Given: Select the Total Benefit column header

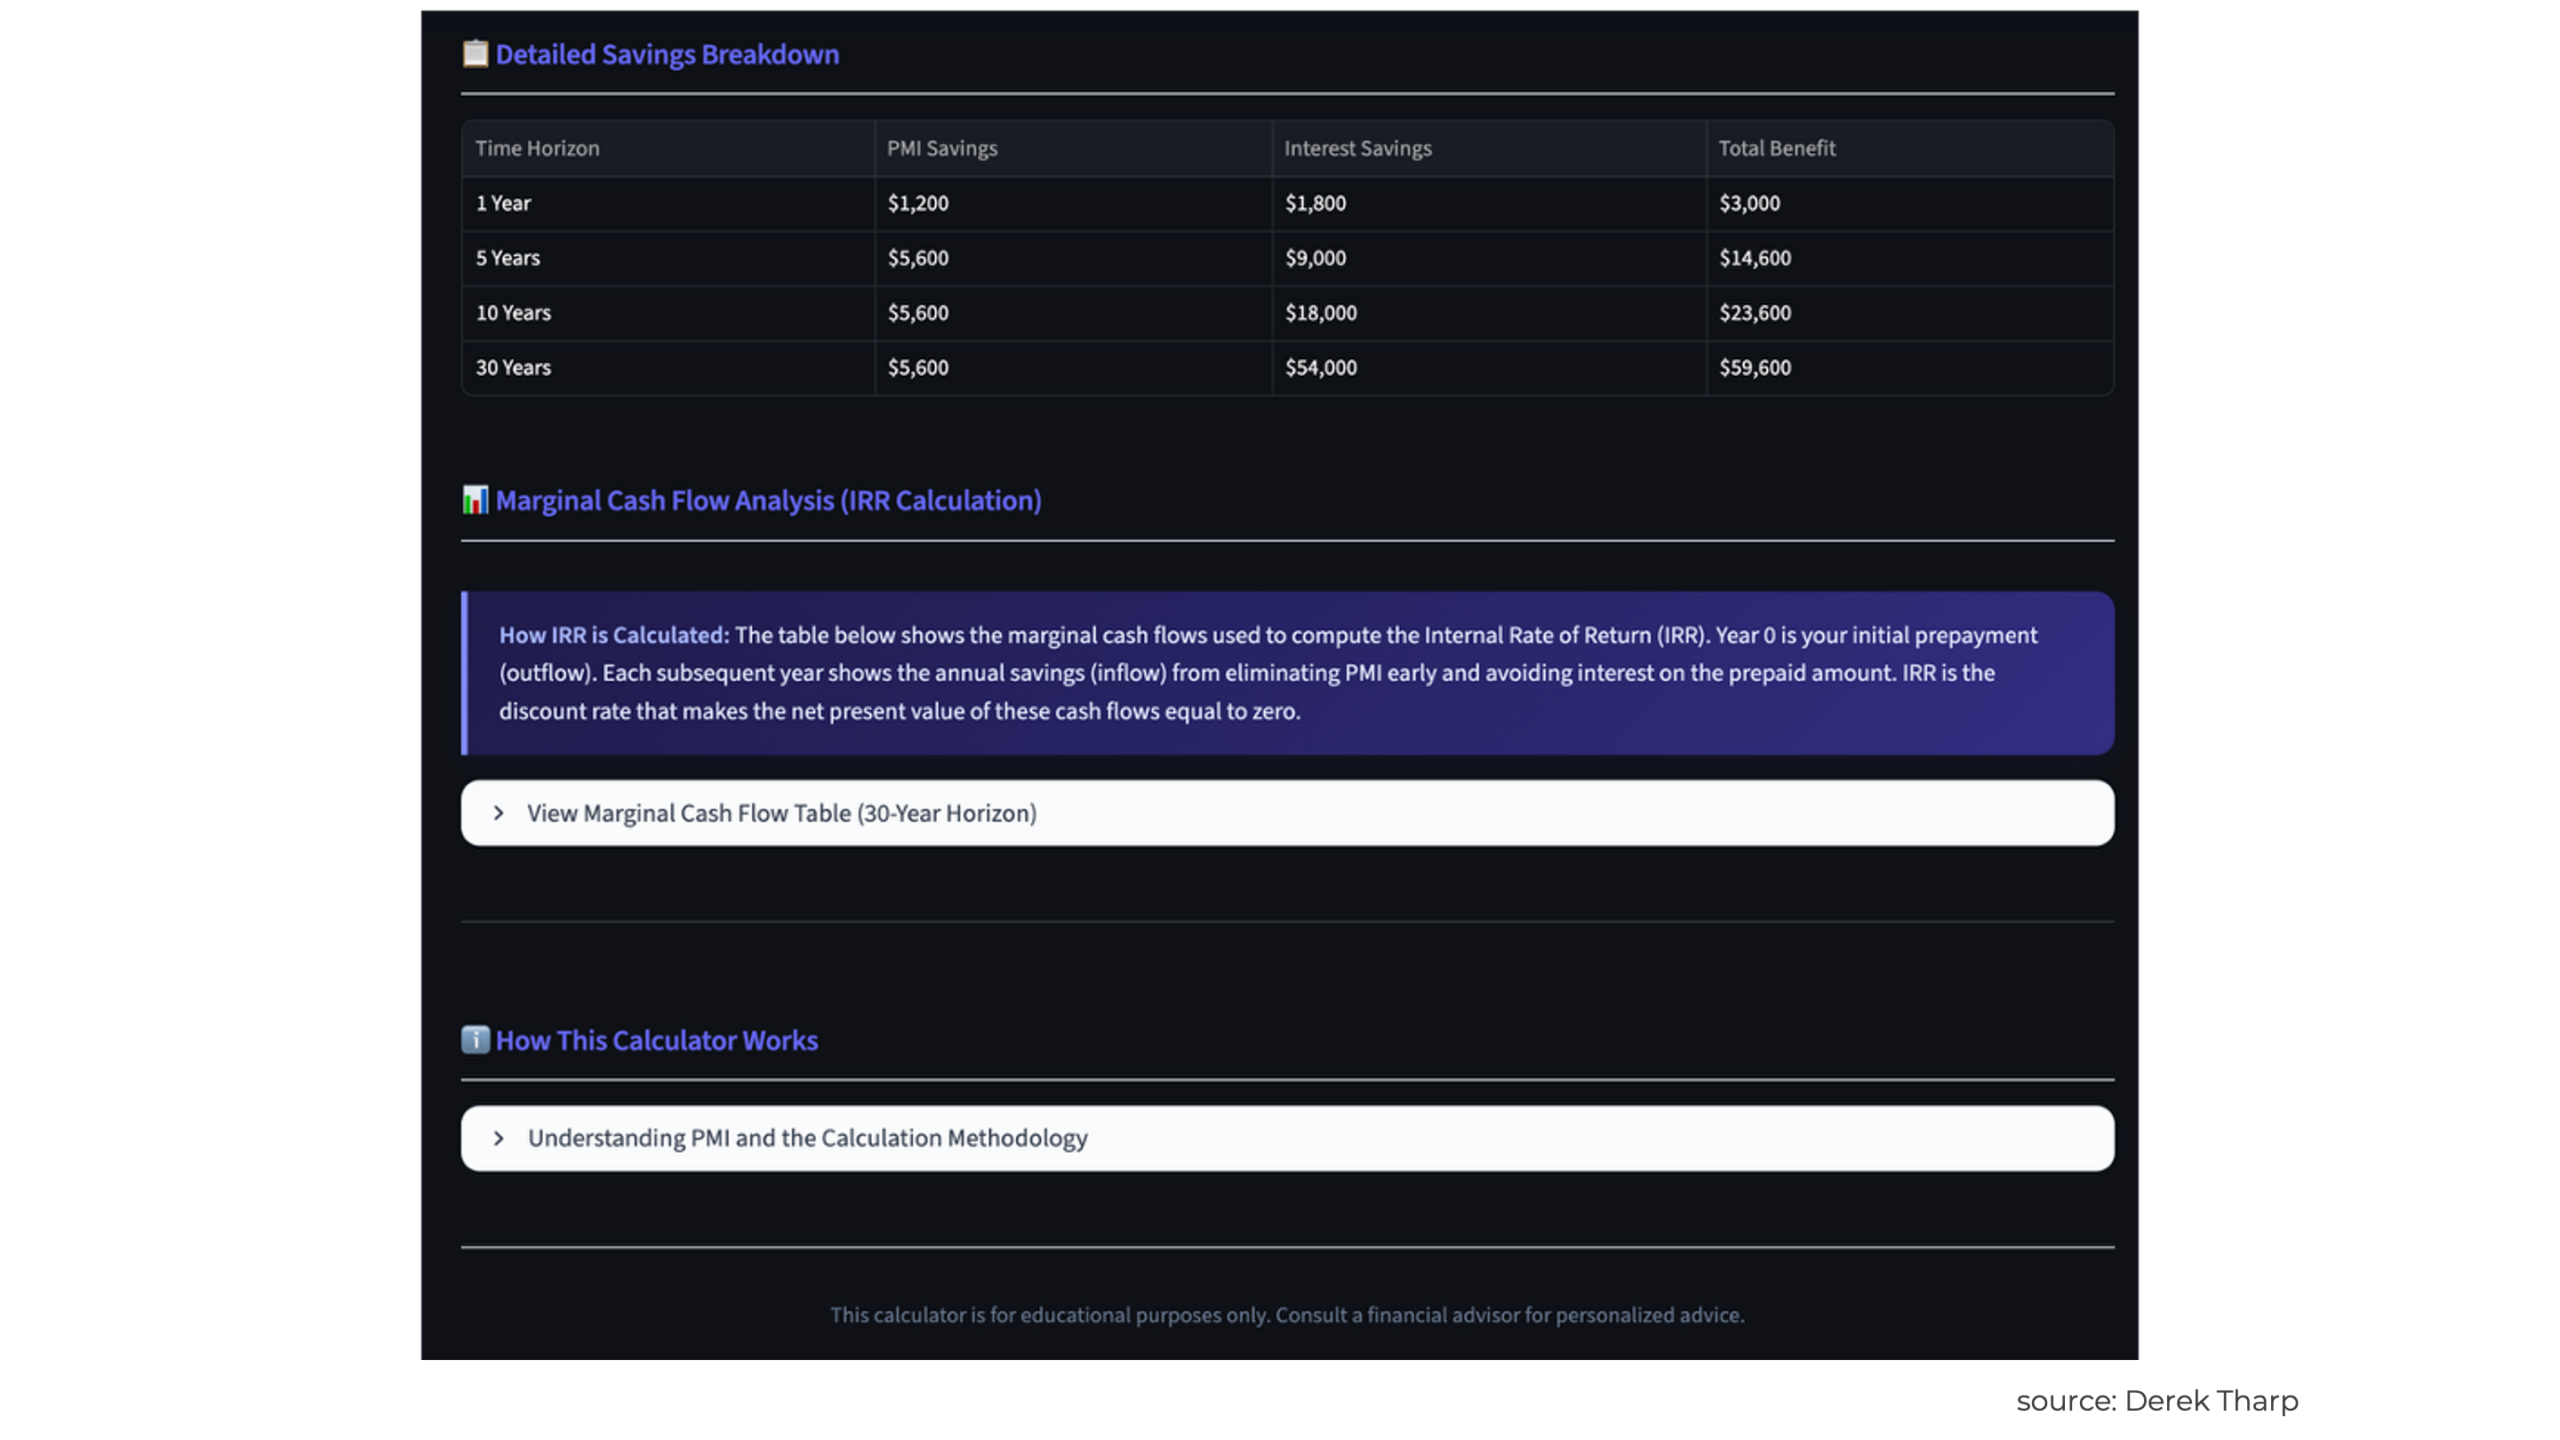Looking at the screenshot, I should coord(1776,148).
